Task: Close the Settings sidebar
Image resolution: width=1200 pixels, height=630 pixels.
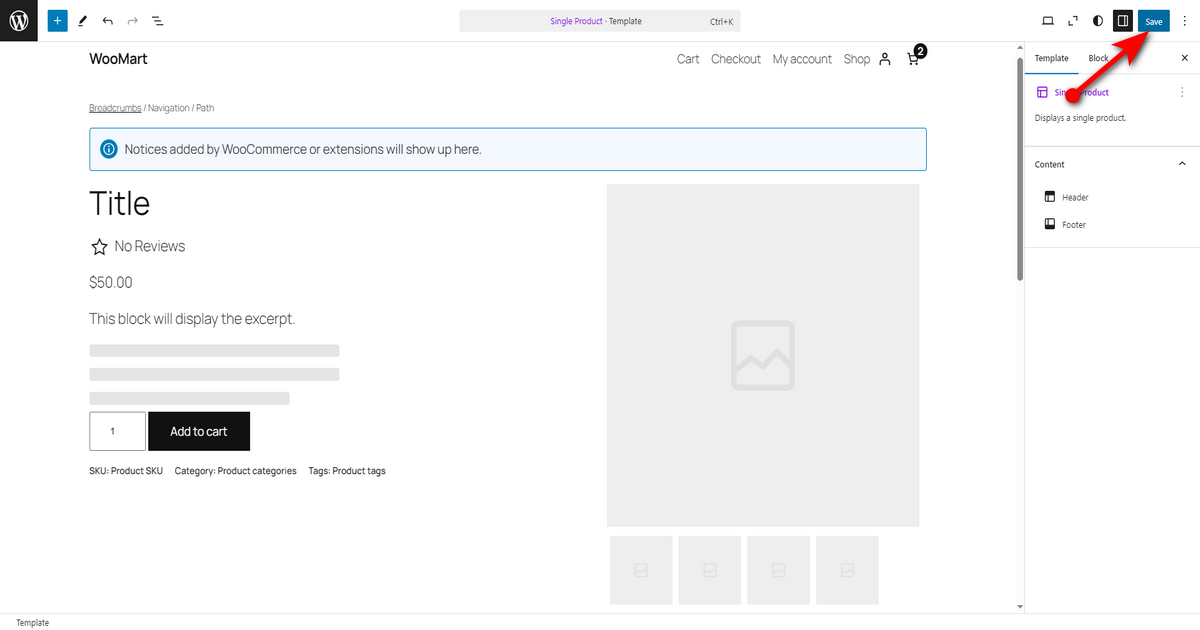Action: 1185,58
